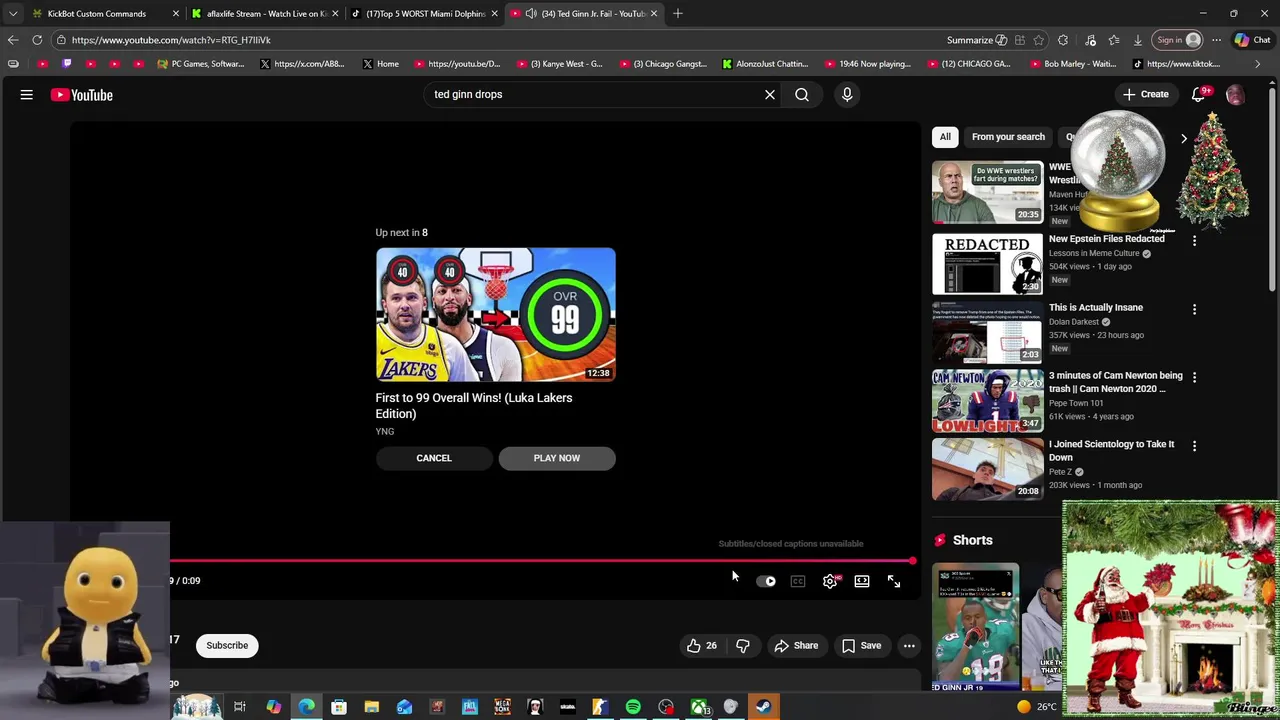
Task: Open Cam Newton Lowlights thumbnail
Action: tap(987, 401)
